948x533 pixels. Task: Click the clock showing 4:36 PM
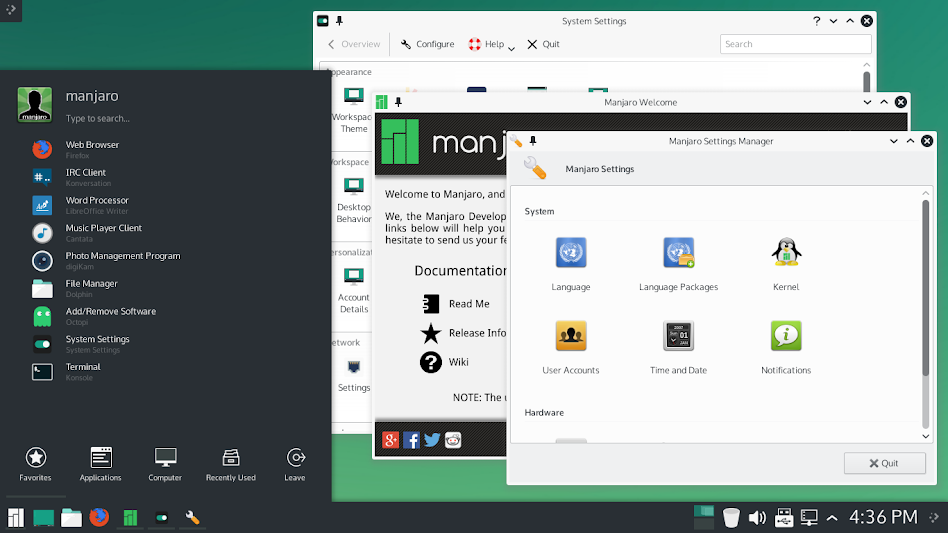click(x=883, y=517)
